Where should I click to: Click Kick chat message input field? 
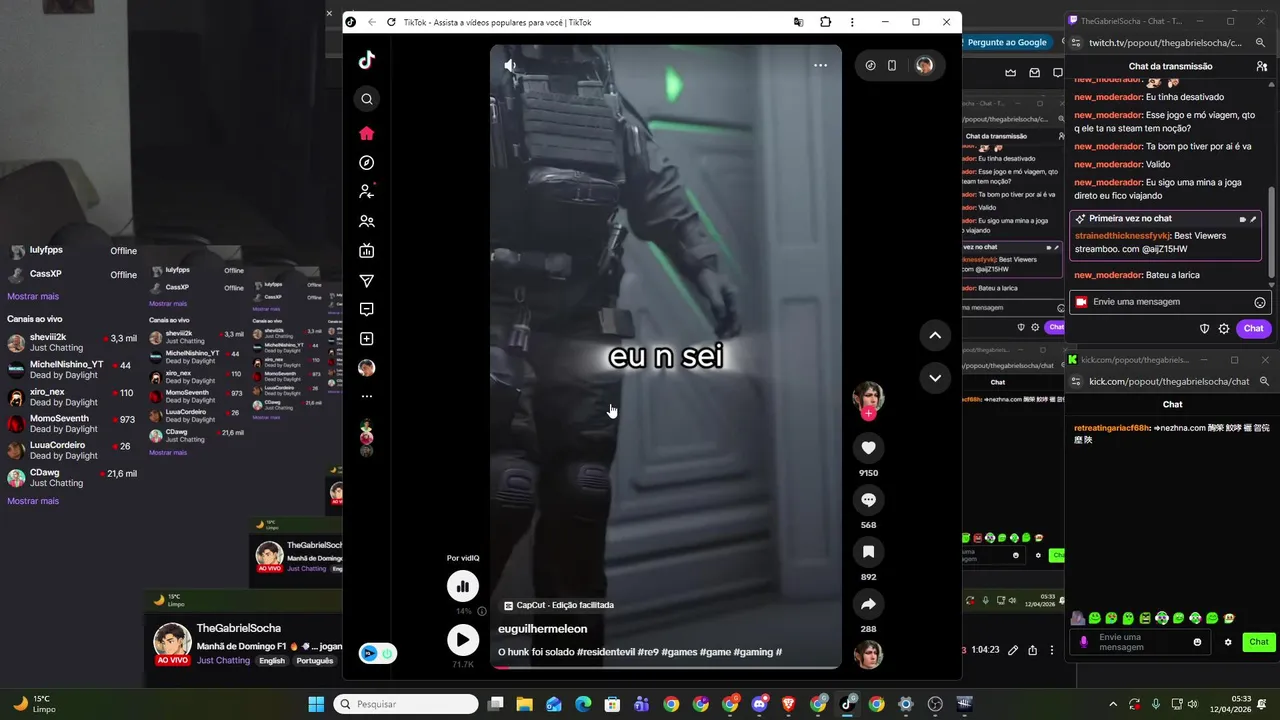pyautogui.click(x=1139, y=642)
